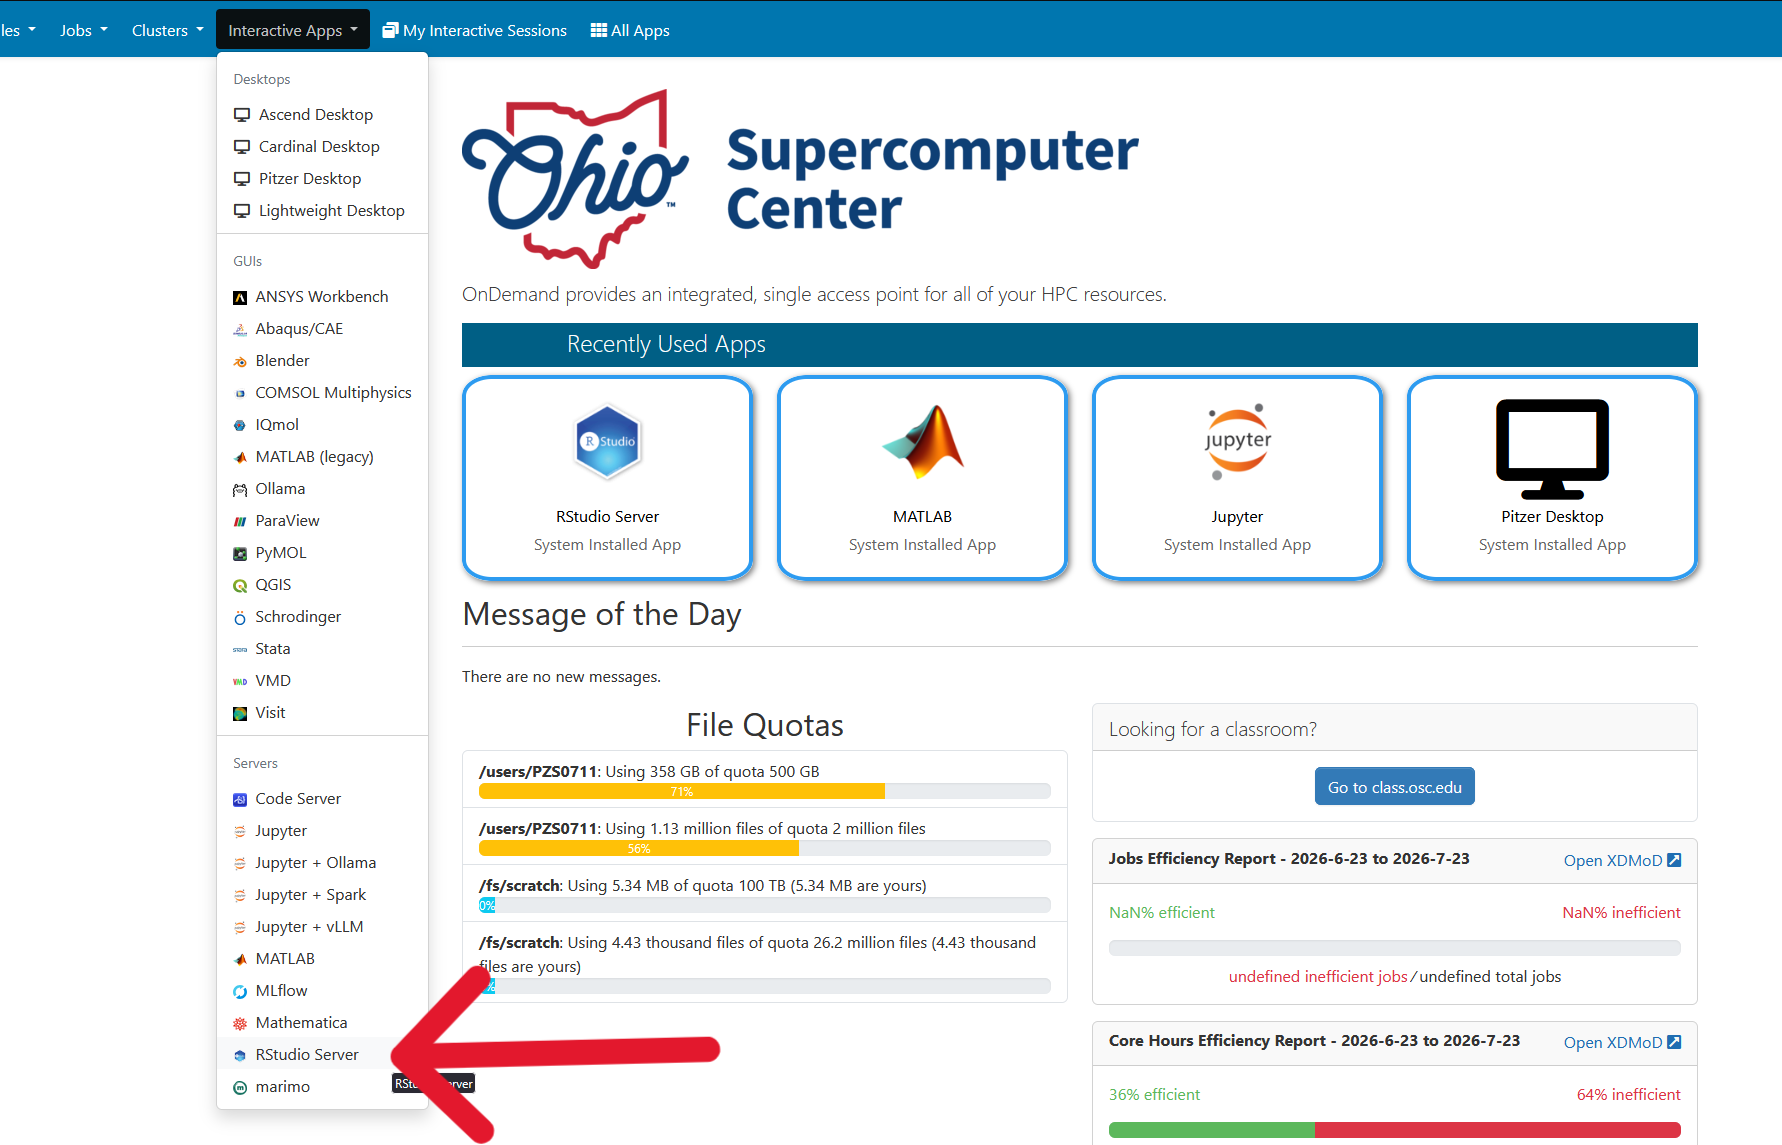Expand the Clusters dropdown menu
This screenshot has width=1782, height=1145.
point(167,30)
